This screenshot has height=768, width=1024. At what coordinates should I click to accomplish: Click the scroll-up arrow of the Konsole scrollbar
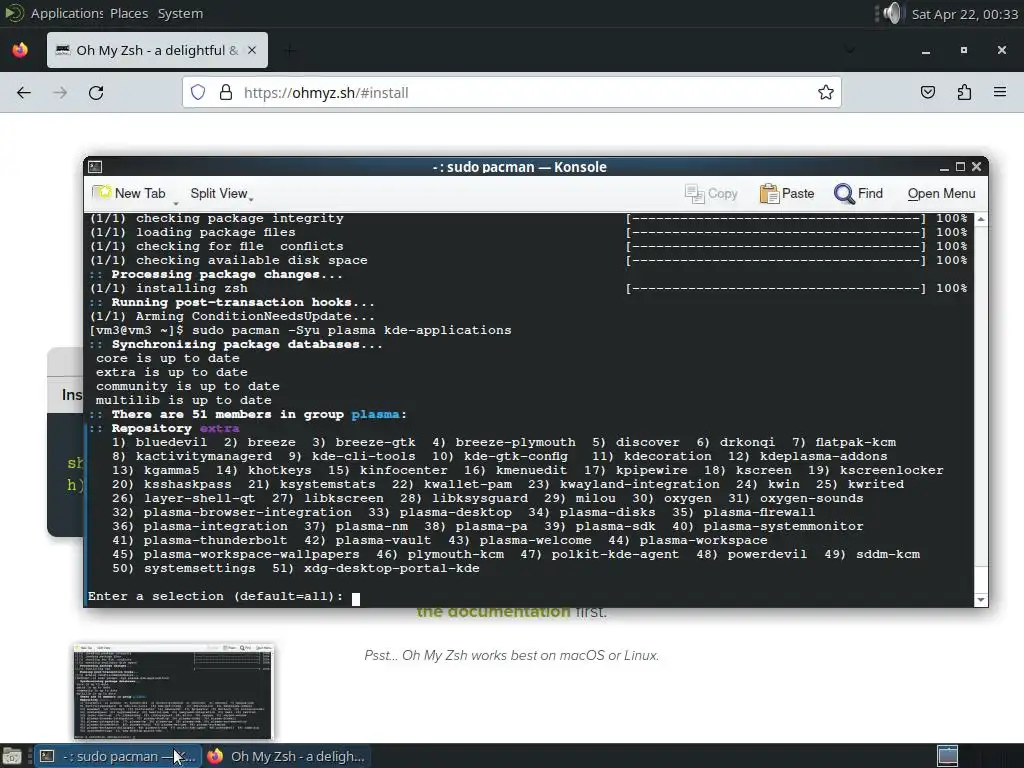(x=981, y=219)
